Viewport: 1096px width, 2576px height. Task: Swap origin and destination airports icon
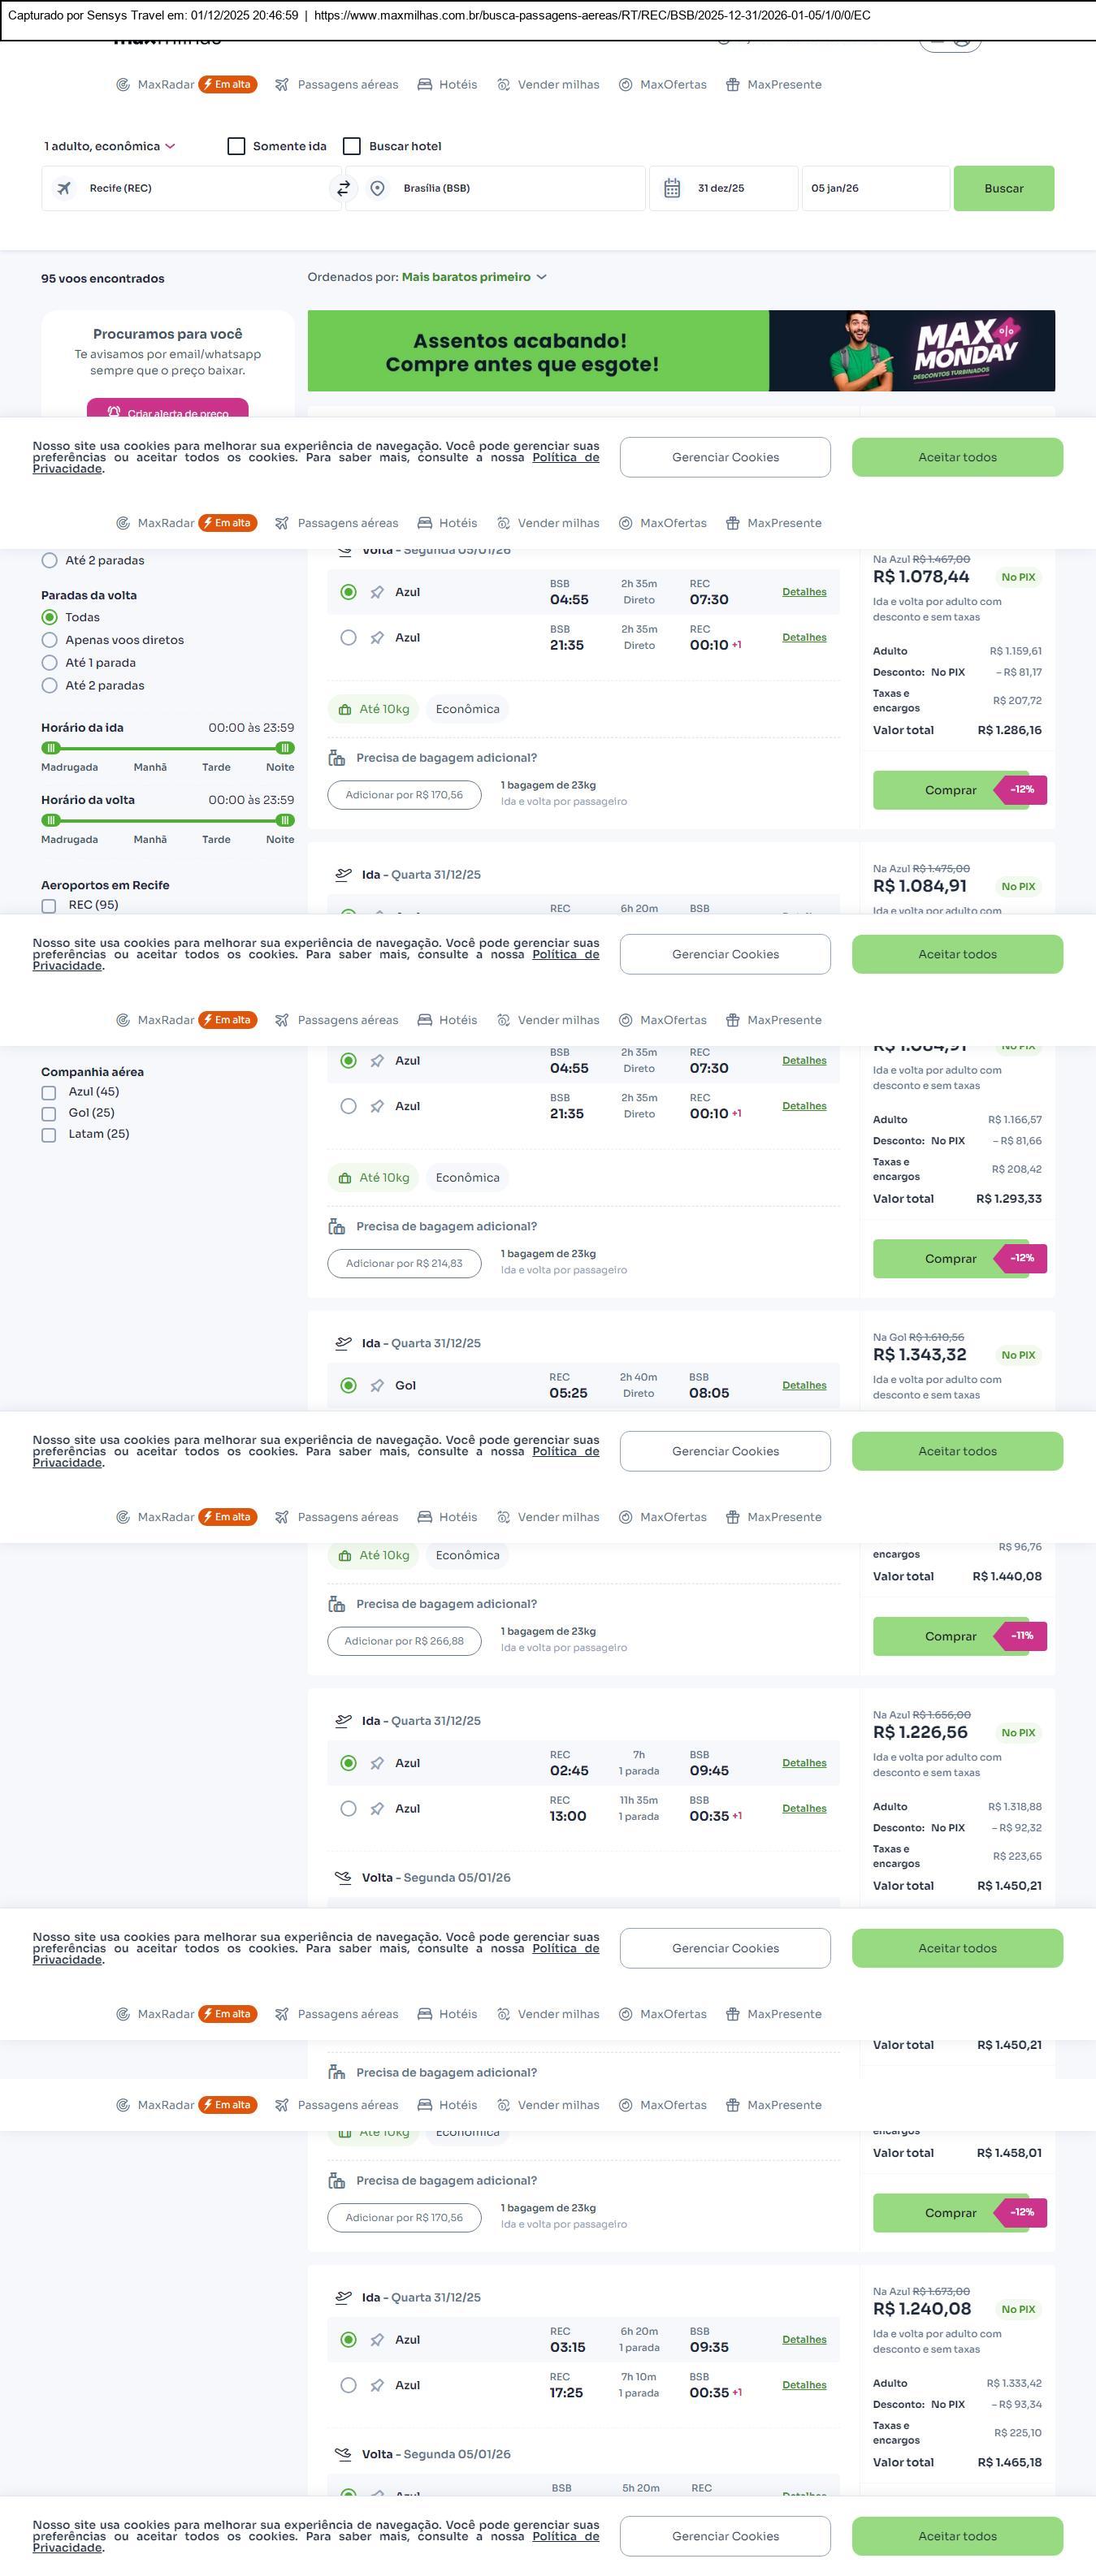pos(344,188)
